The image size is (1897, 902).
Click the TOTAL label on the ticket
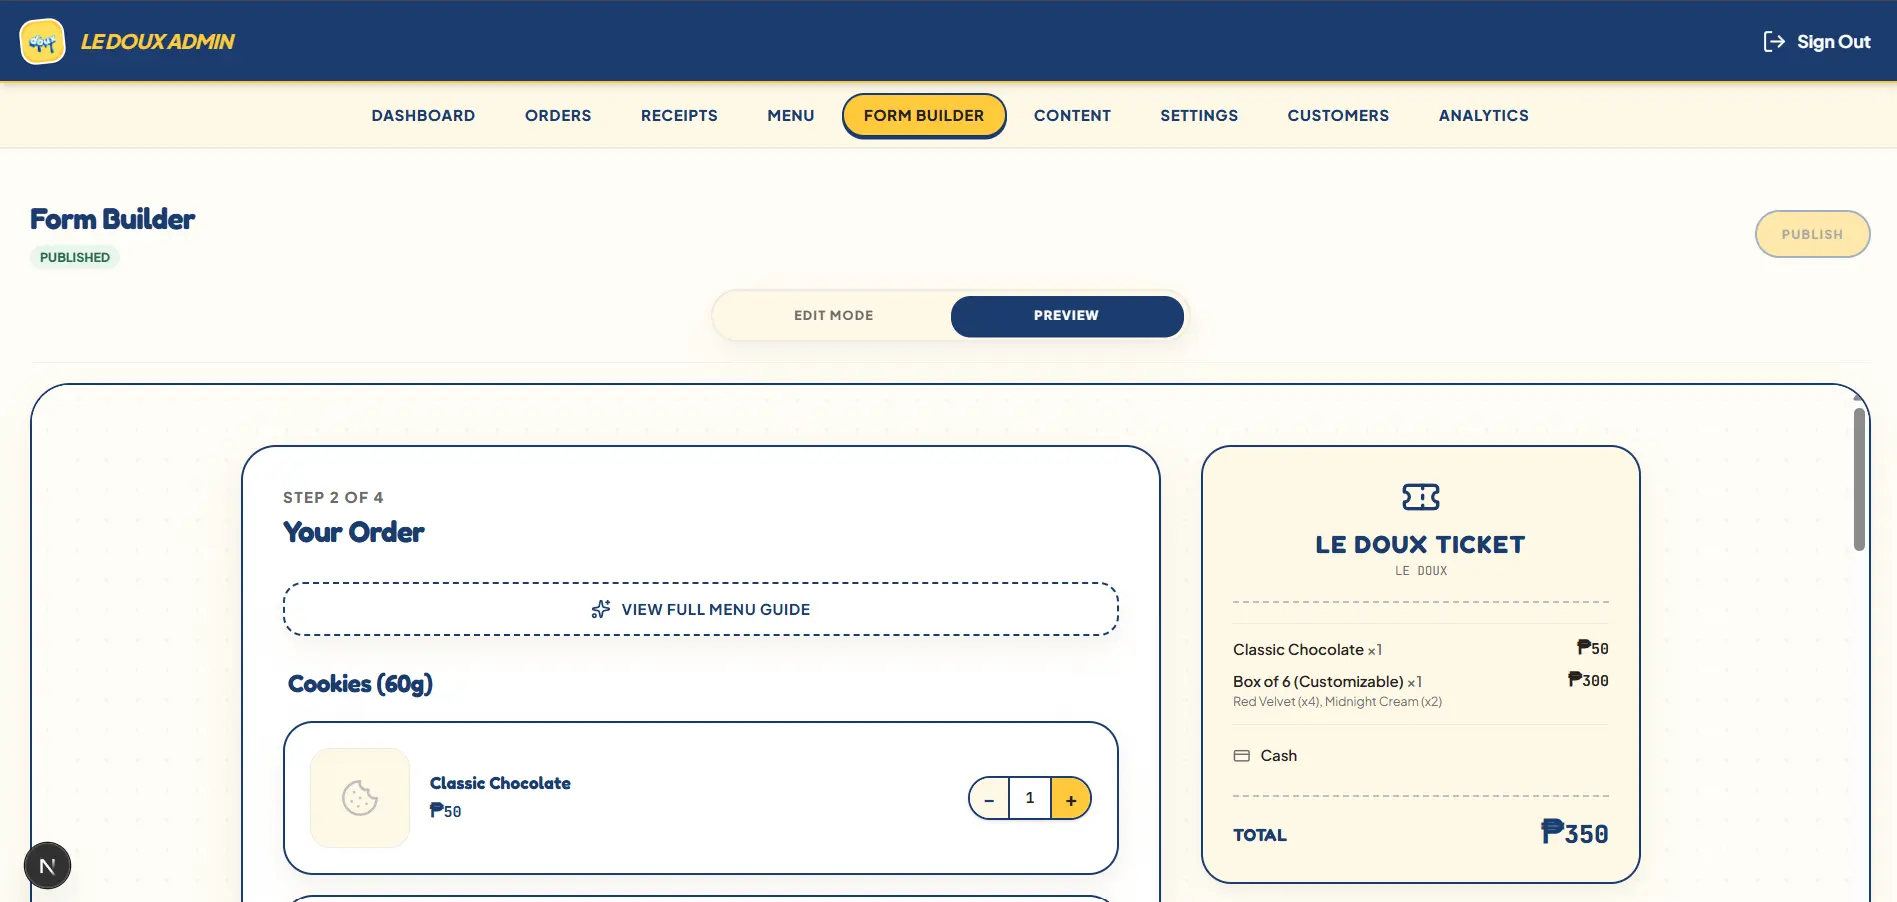(x=1260, y=835)
